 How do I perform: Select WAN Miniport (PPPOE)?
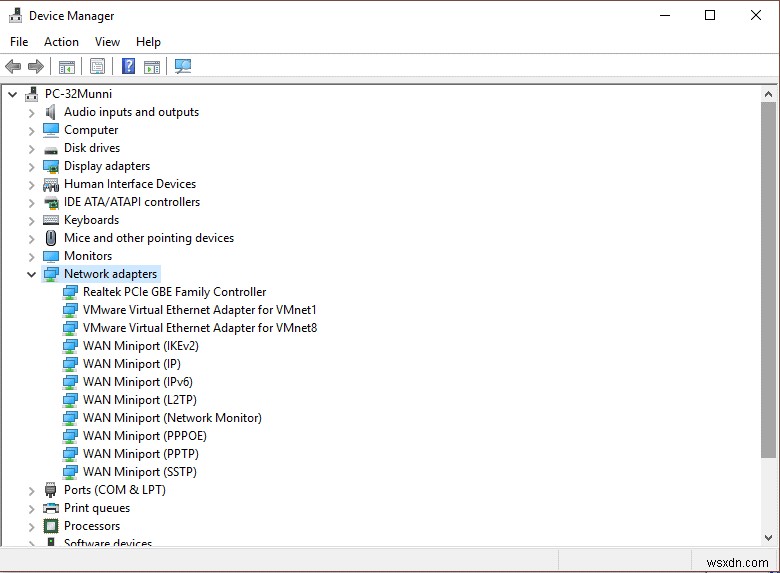145,436
